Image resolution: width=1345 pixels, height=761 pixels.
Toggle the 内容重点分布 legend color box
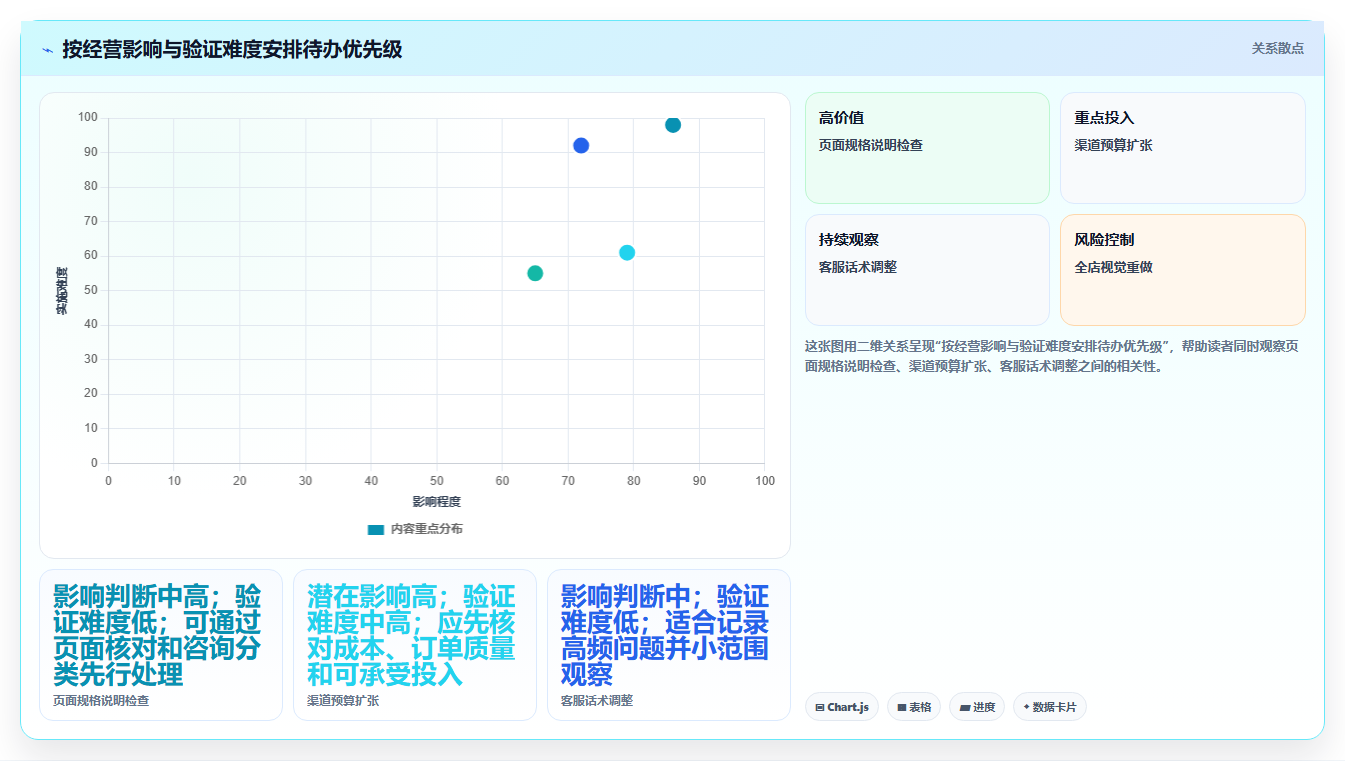pos(376,529)
